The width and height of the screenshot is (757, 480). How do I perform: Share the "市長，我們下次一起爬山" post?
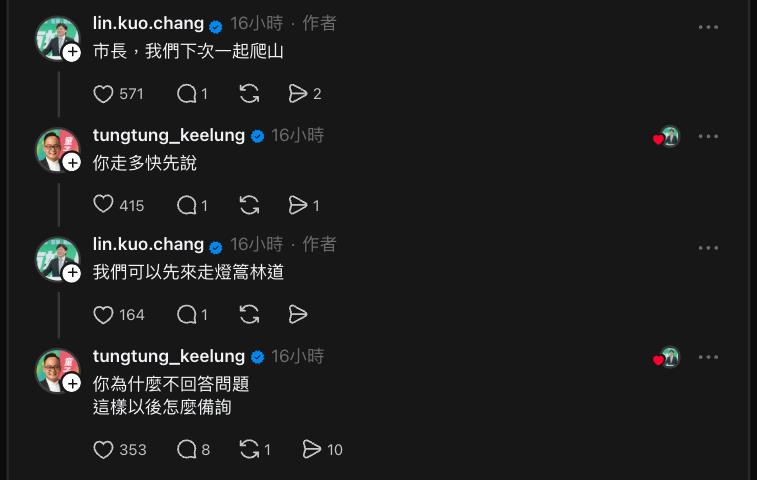tap(297, 94)
